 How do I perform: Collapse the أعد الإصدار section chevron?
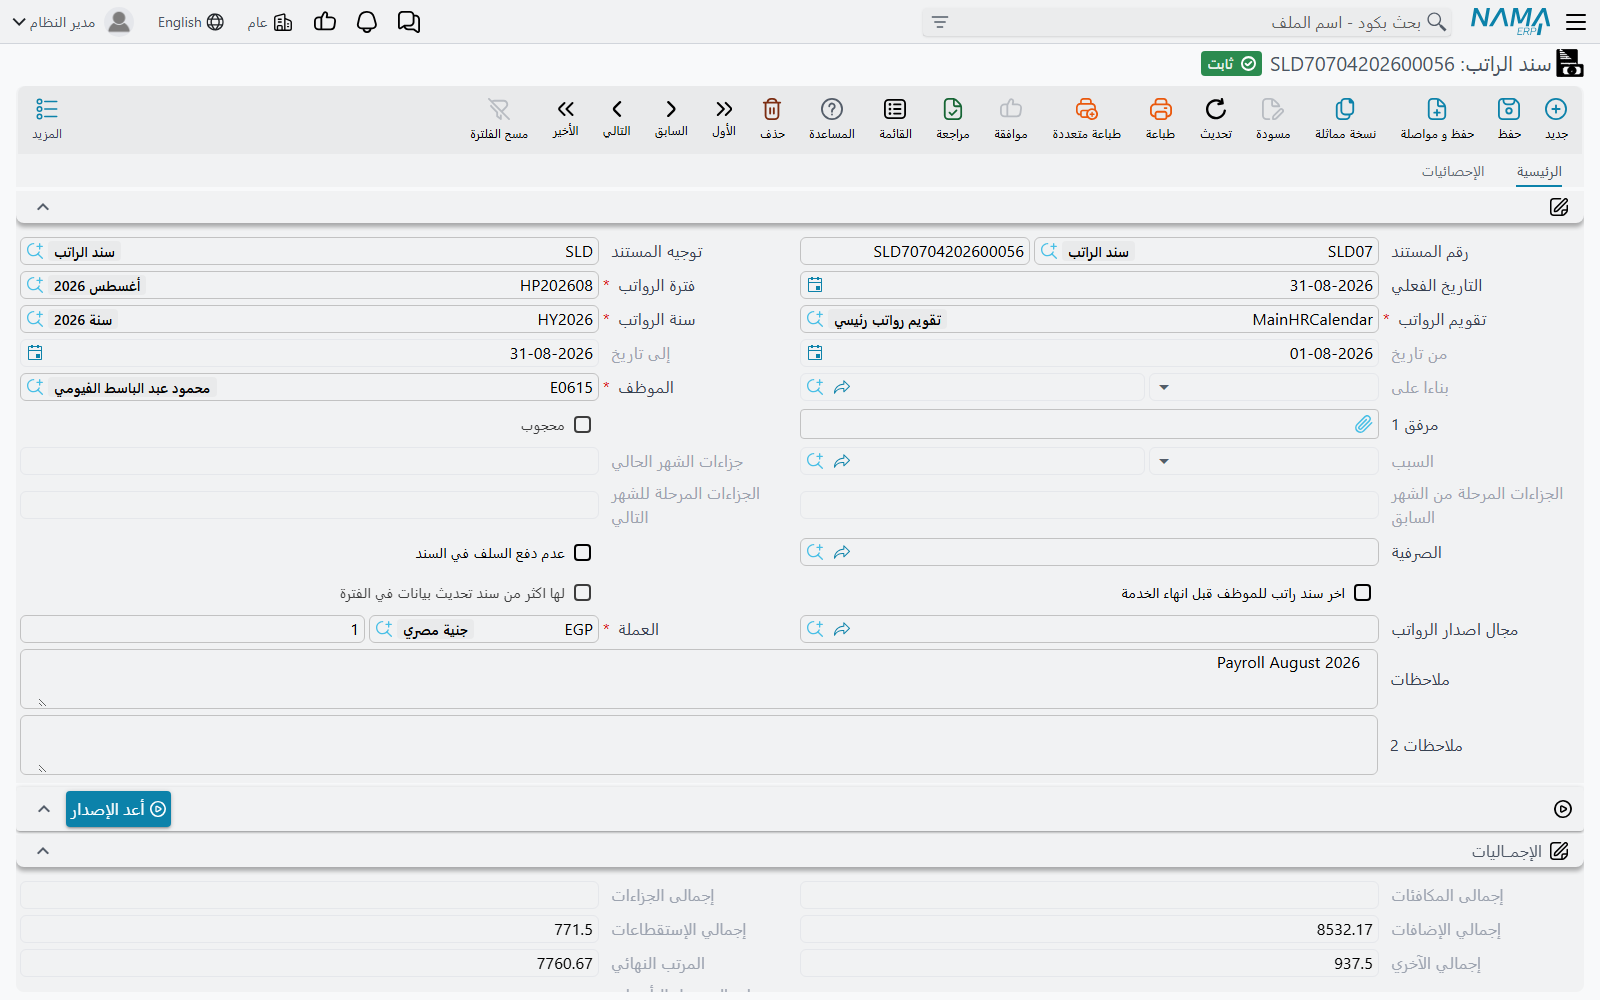tap(44, 809)
